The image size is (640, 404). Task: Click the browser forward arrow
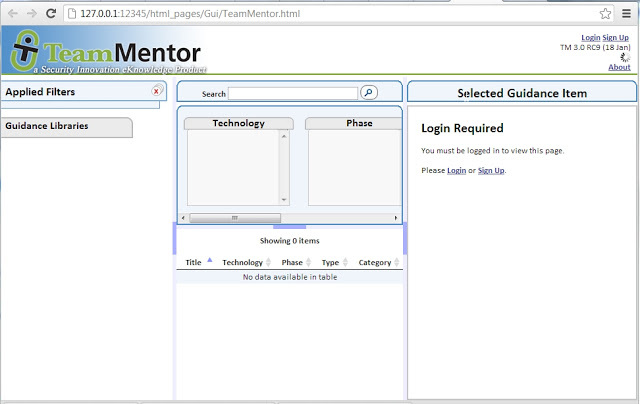[31, 14]
